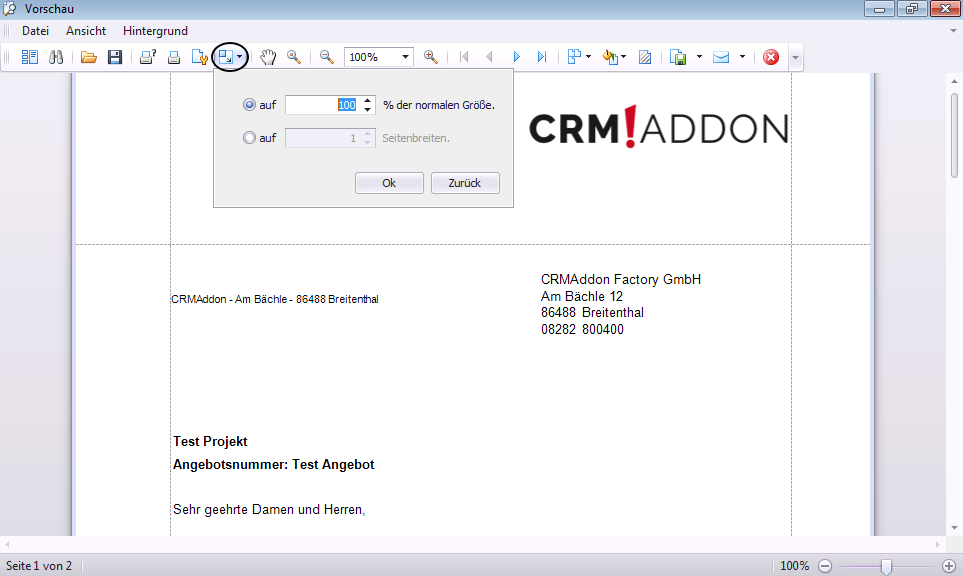963x576 pixels.
Task: Restore down the Vorschau window
Action: pos(911,9)
